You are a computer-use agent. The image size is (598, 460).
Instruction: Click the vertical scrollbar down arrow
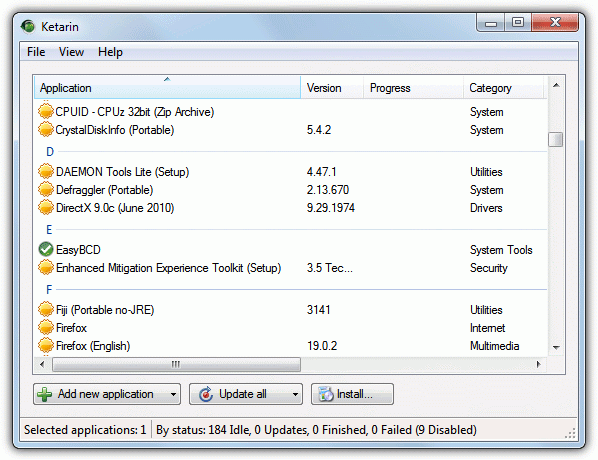tap(556, 347)
